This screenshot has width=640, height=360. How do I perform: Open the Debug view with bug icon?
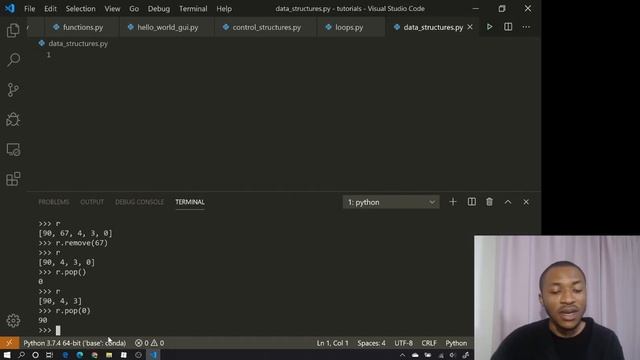pos(13,119)
